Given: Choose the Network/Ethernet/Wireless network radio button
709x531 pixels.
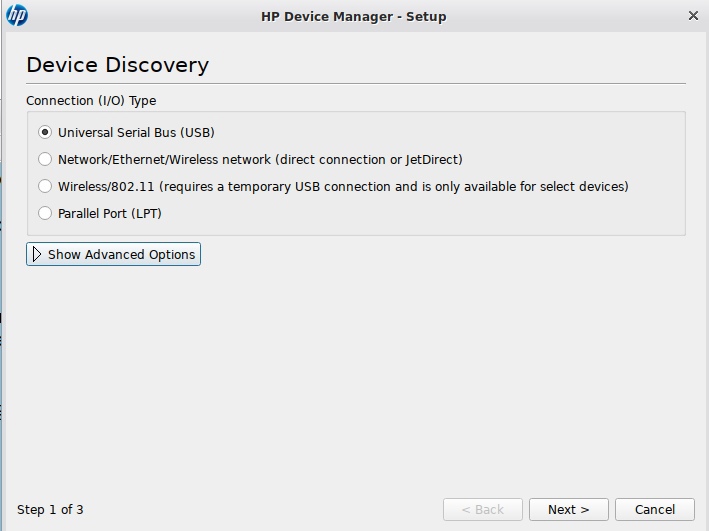Looking at the screenshot, I should 45,159.
